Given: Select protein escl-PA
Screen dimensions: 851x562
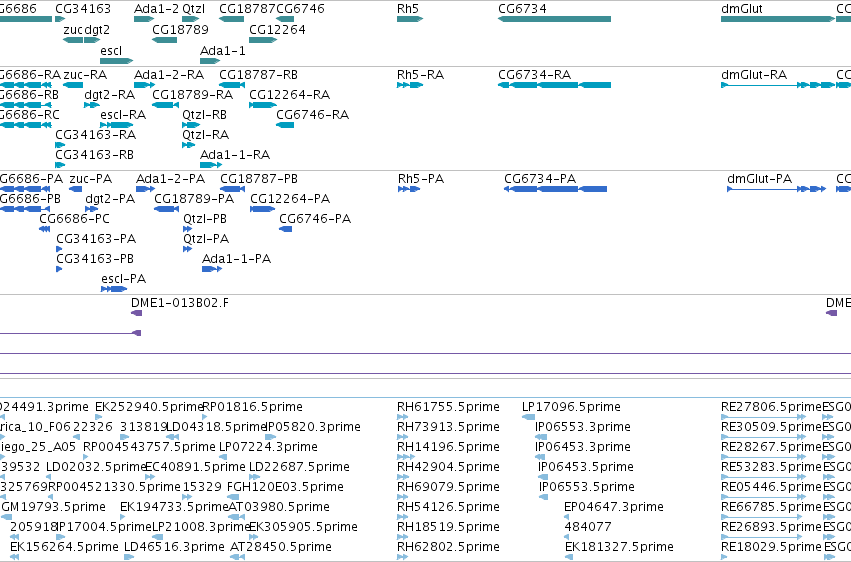Looking at the screenshot, I should [114, 289].
